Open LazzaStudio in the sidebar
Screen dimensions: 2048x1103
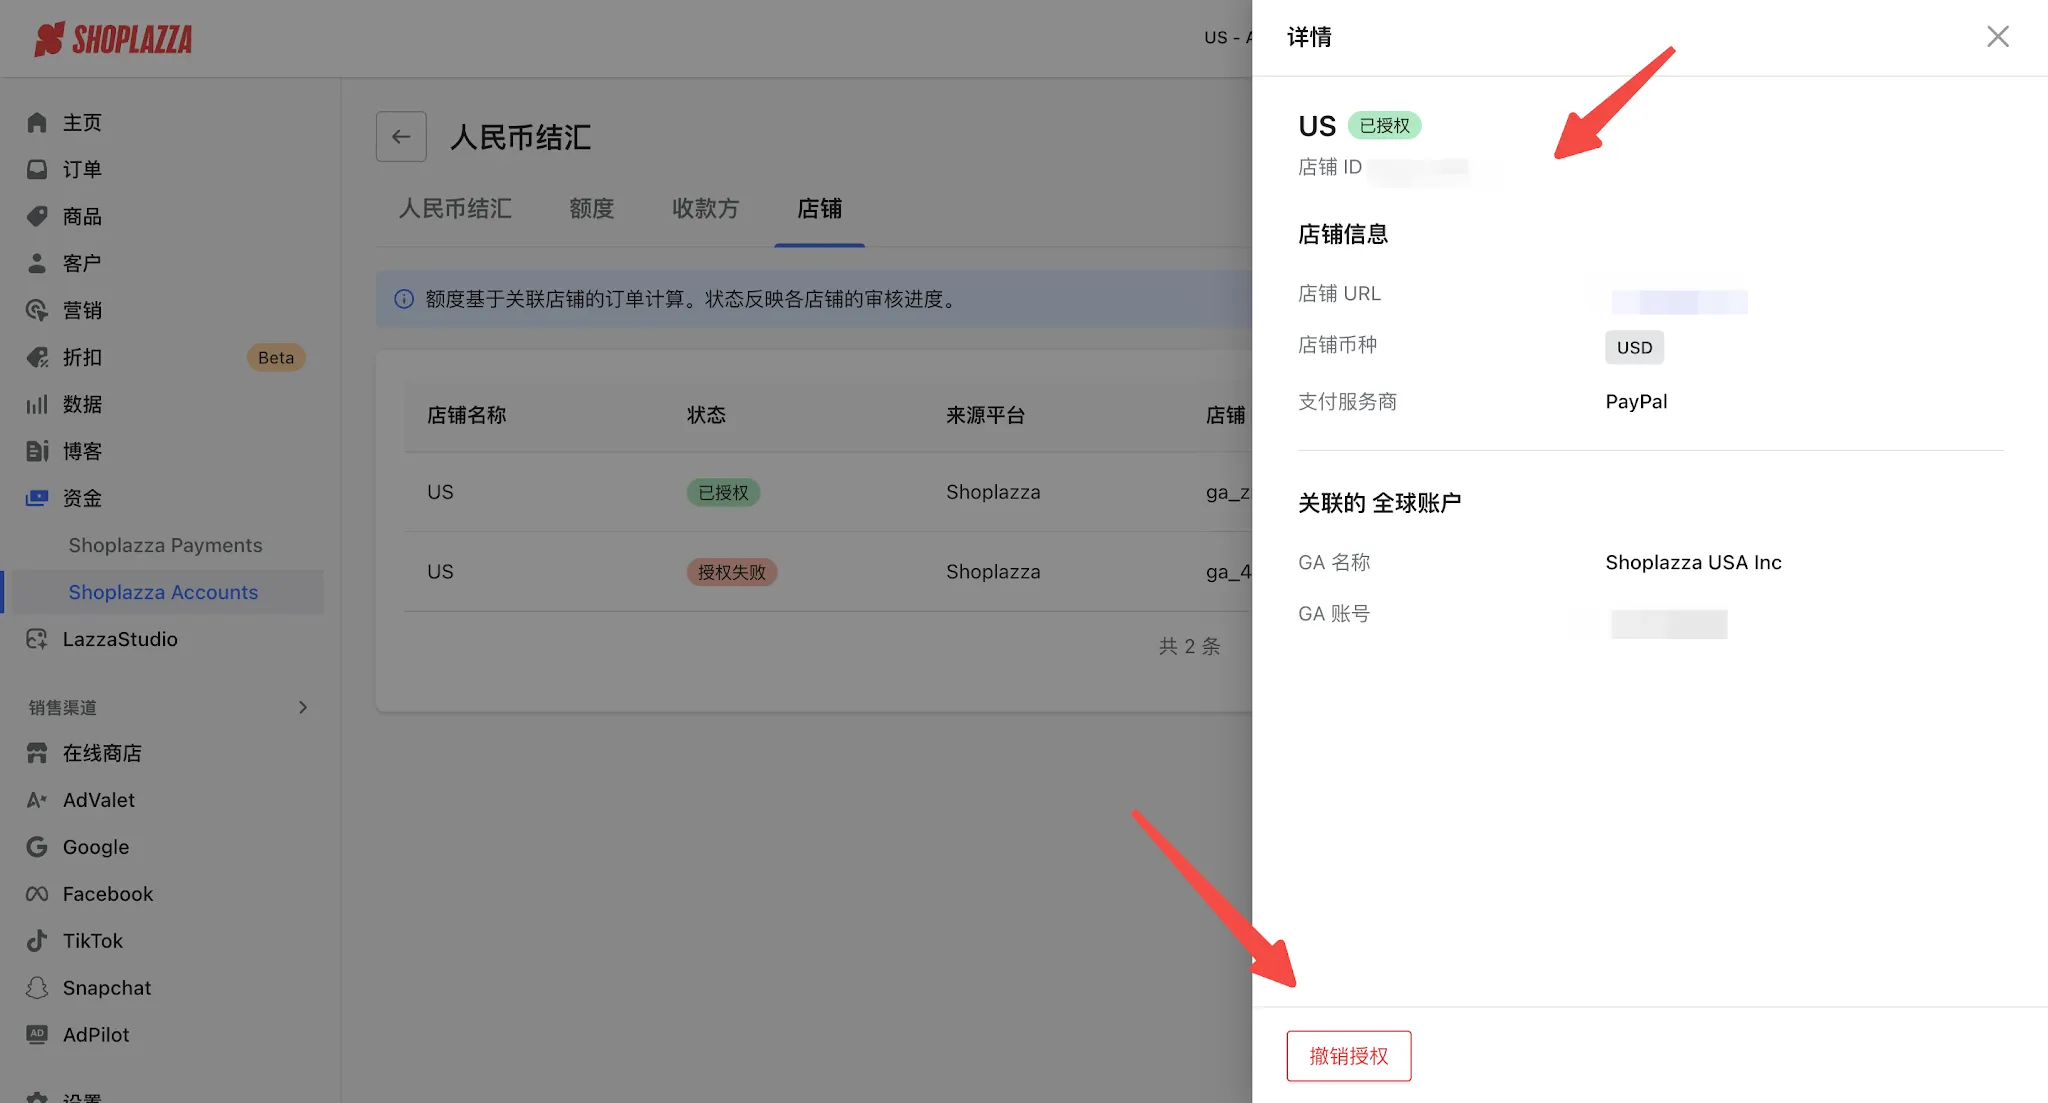click(x=120, y=639)
